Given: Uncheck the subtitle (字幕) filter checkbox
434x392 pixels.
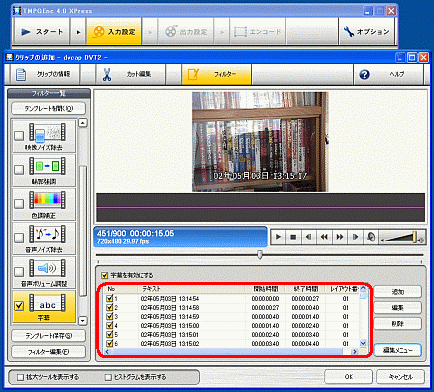Looking at the screenshot, I should 19,306.
